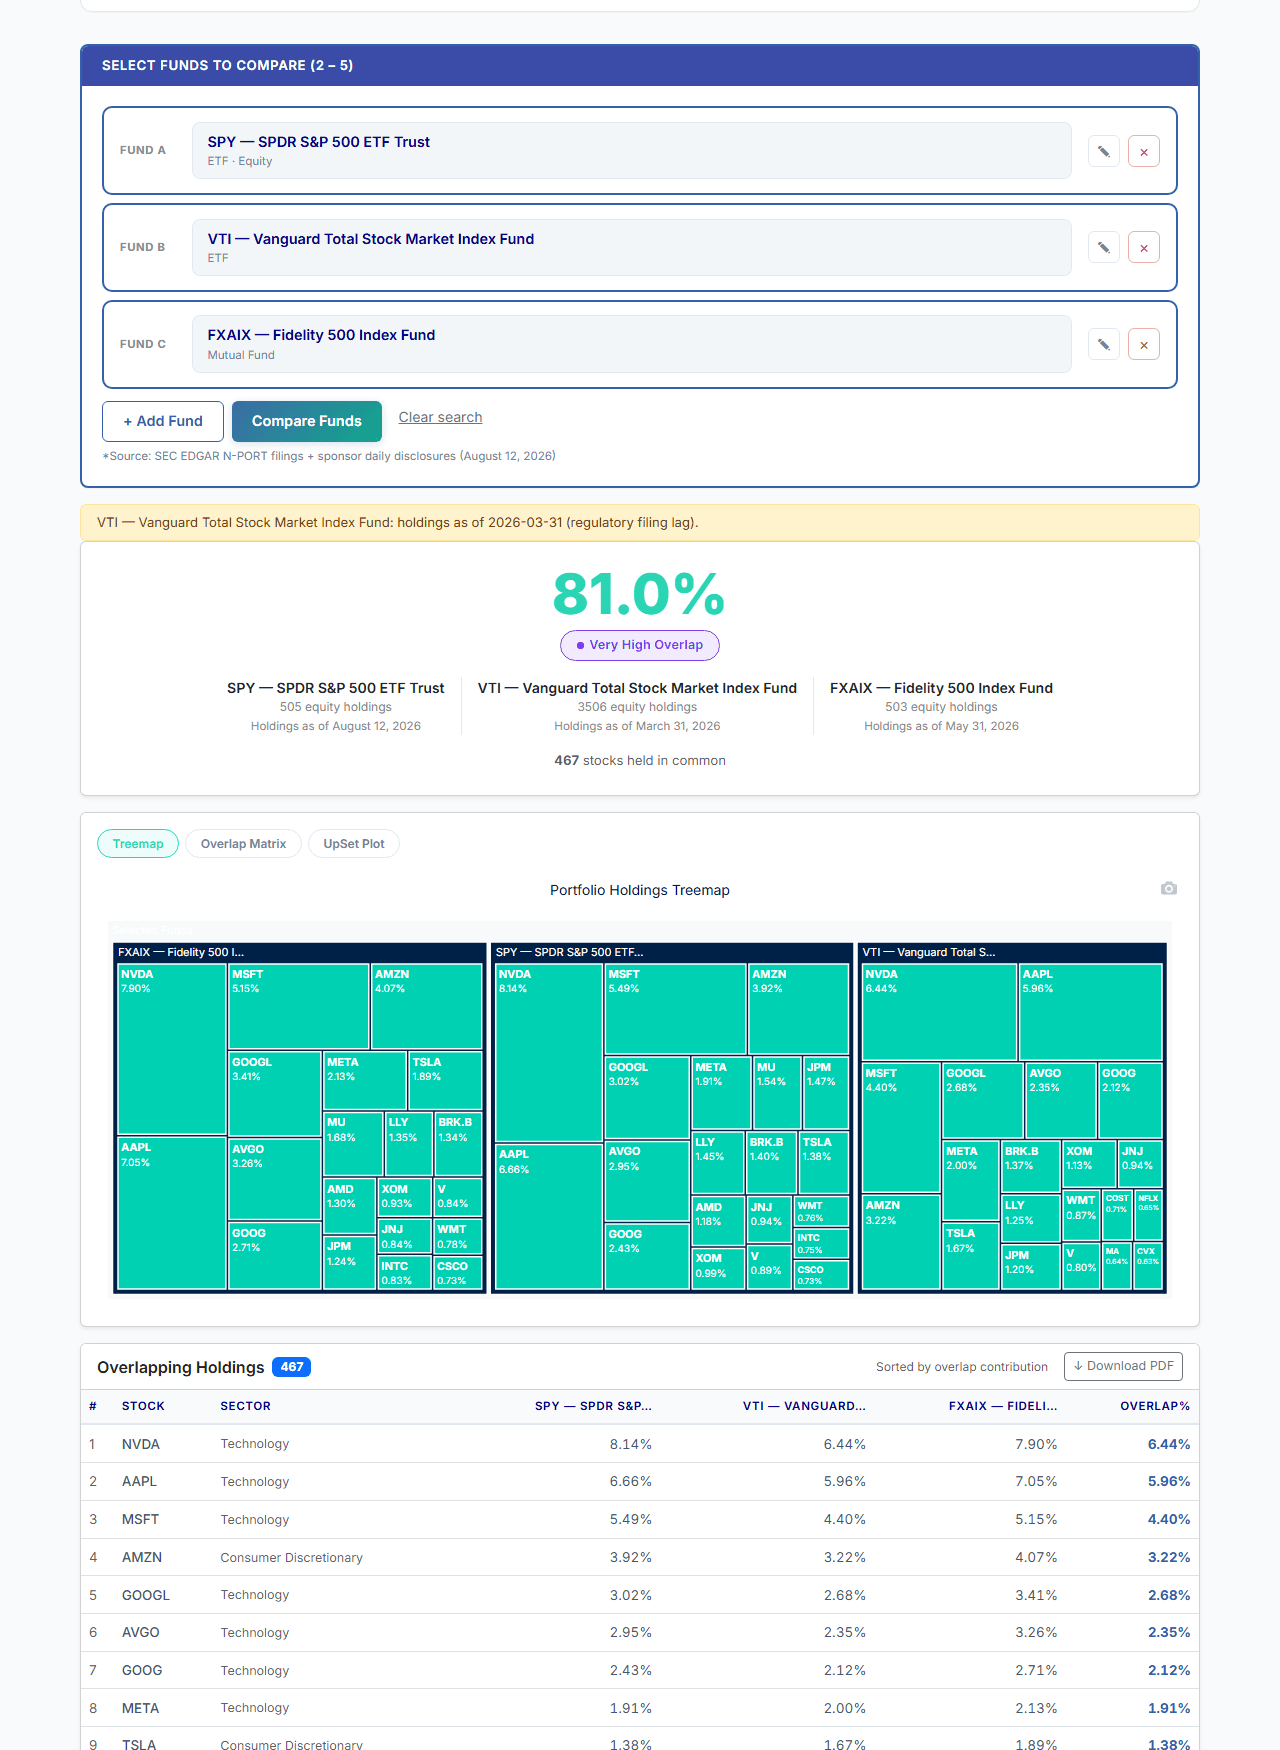Sort by the SECTOR column header
The height and width of the screenshot is (1750, 1280).
point(246,1406)
